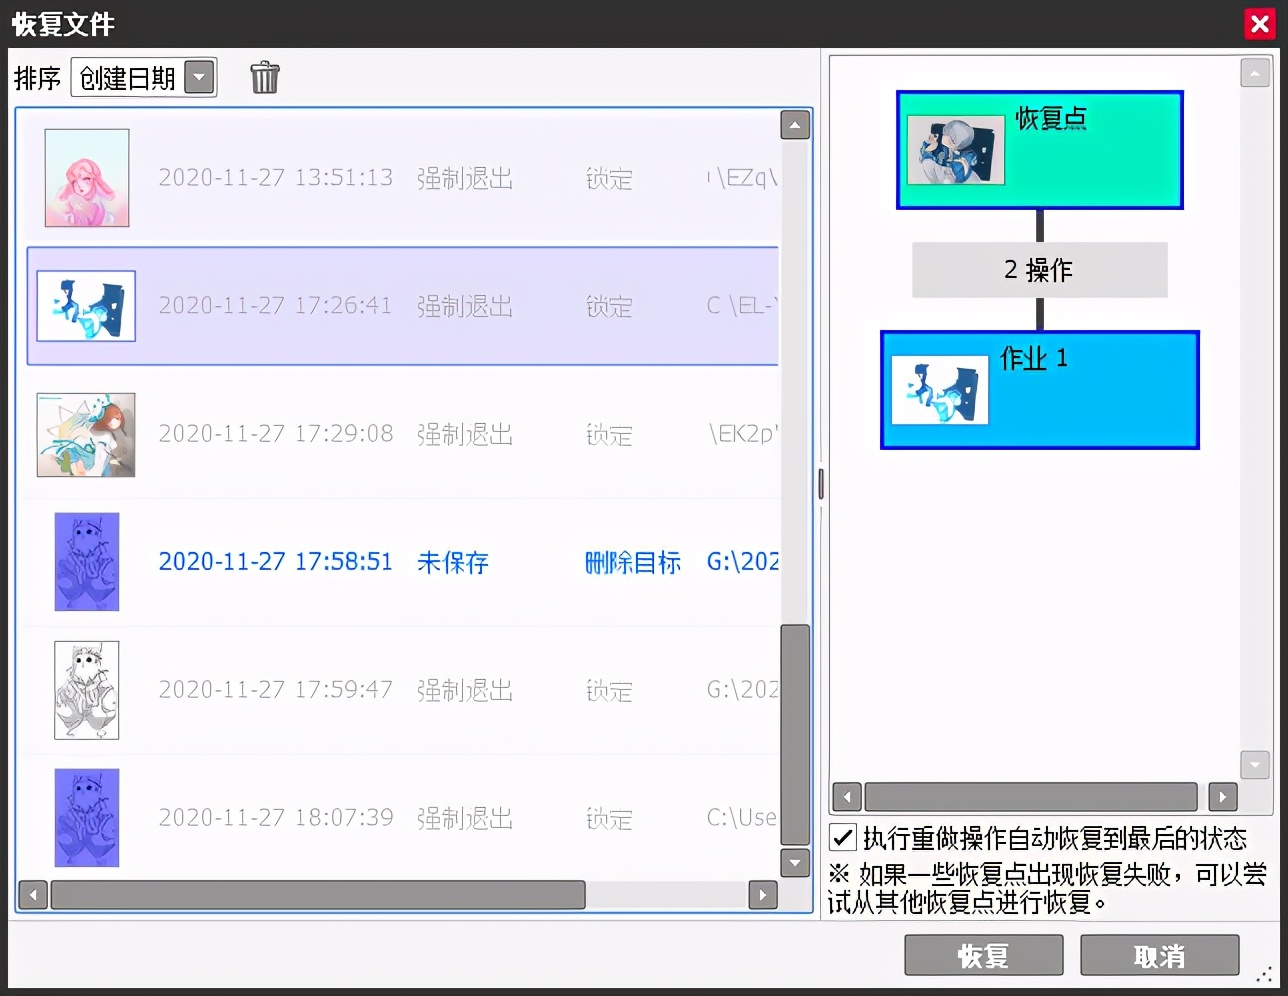Click the right arrow of bottom horizontal scrollbar
1288x996 pixels.
coord(762,895)
